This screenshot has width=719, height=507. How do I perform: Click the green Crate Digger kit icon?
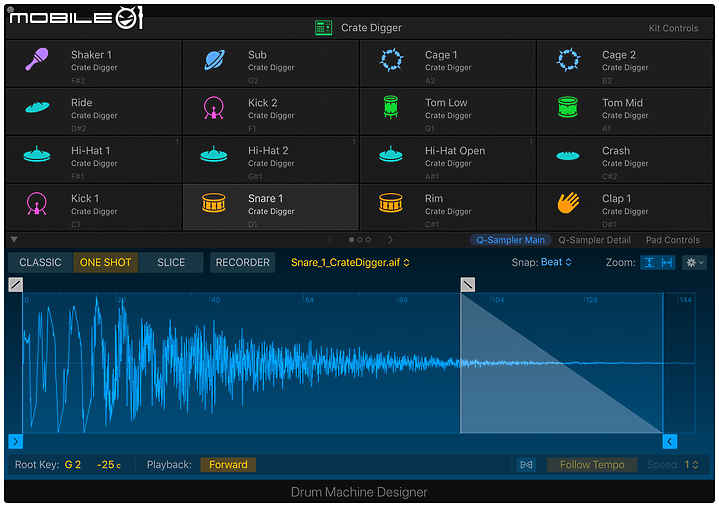(323, 28)
